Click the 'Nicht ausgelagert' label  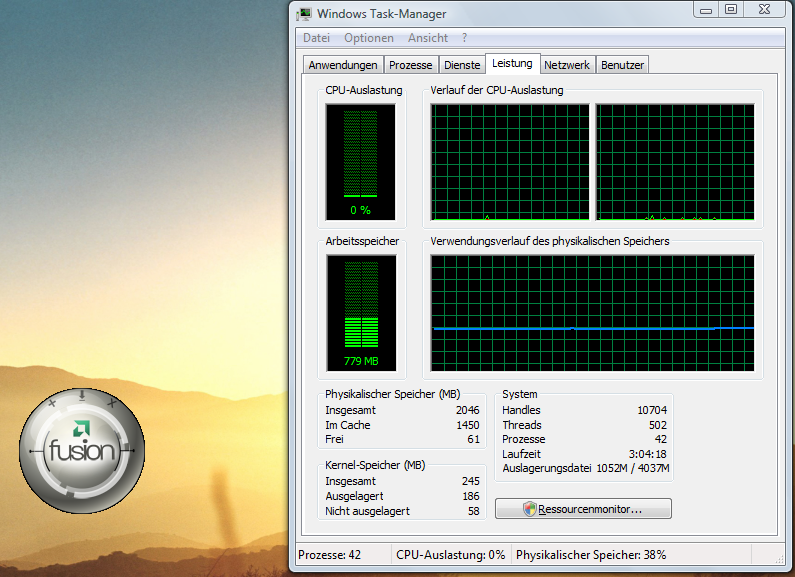pyautogui.click(x=368, y=511)
